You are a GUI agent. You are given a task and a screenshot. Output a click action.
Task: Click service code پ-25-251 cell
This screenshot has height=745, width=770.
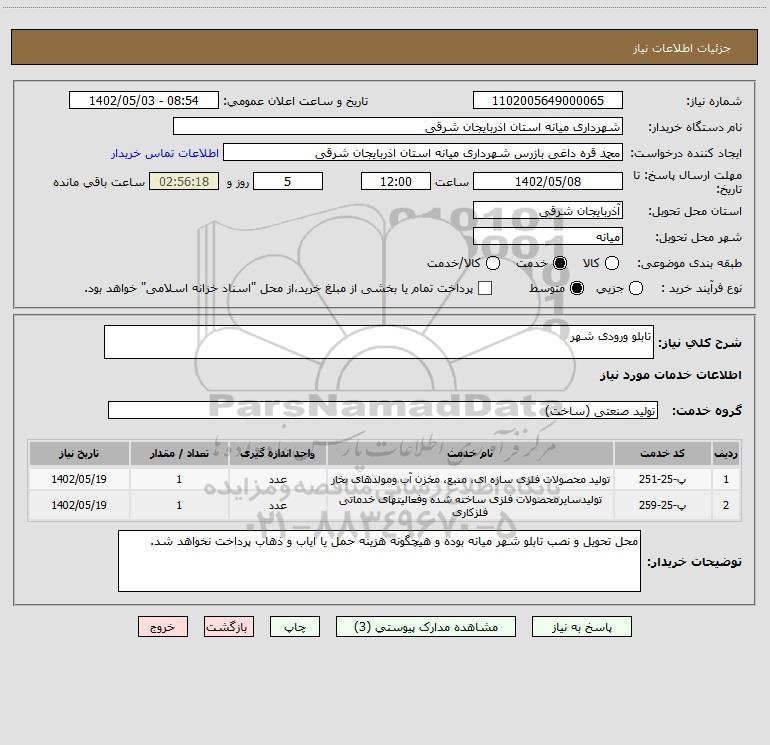click(662, 479)
